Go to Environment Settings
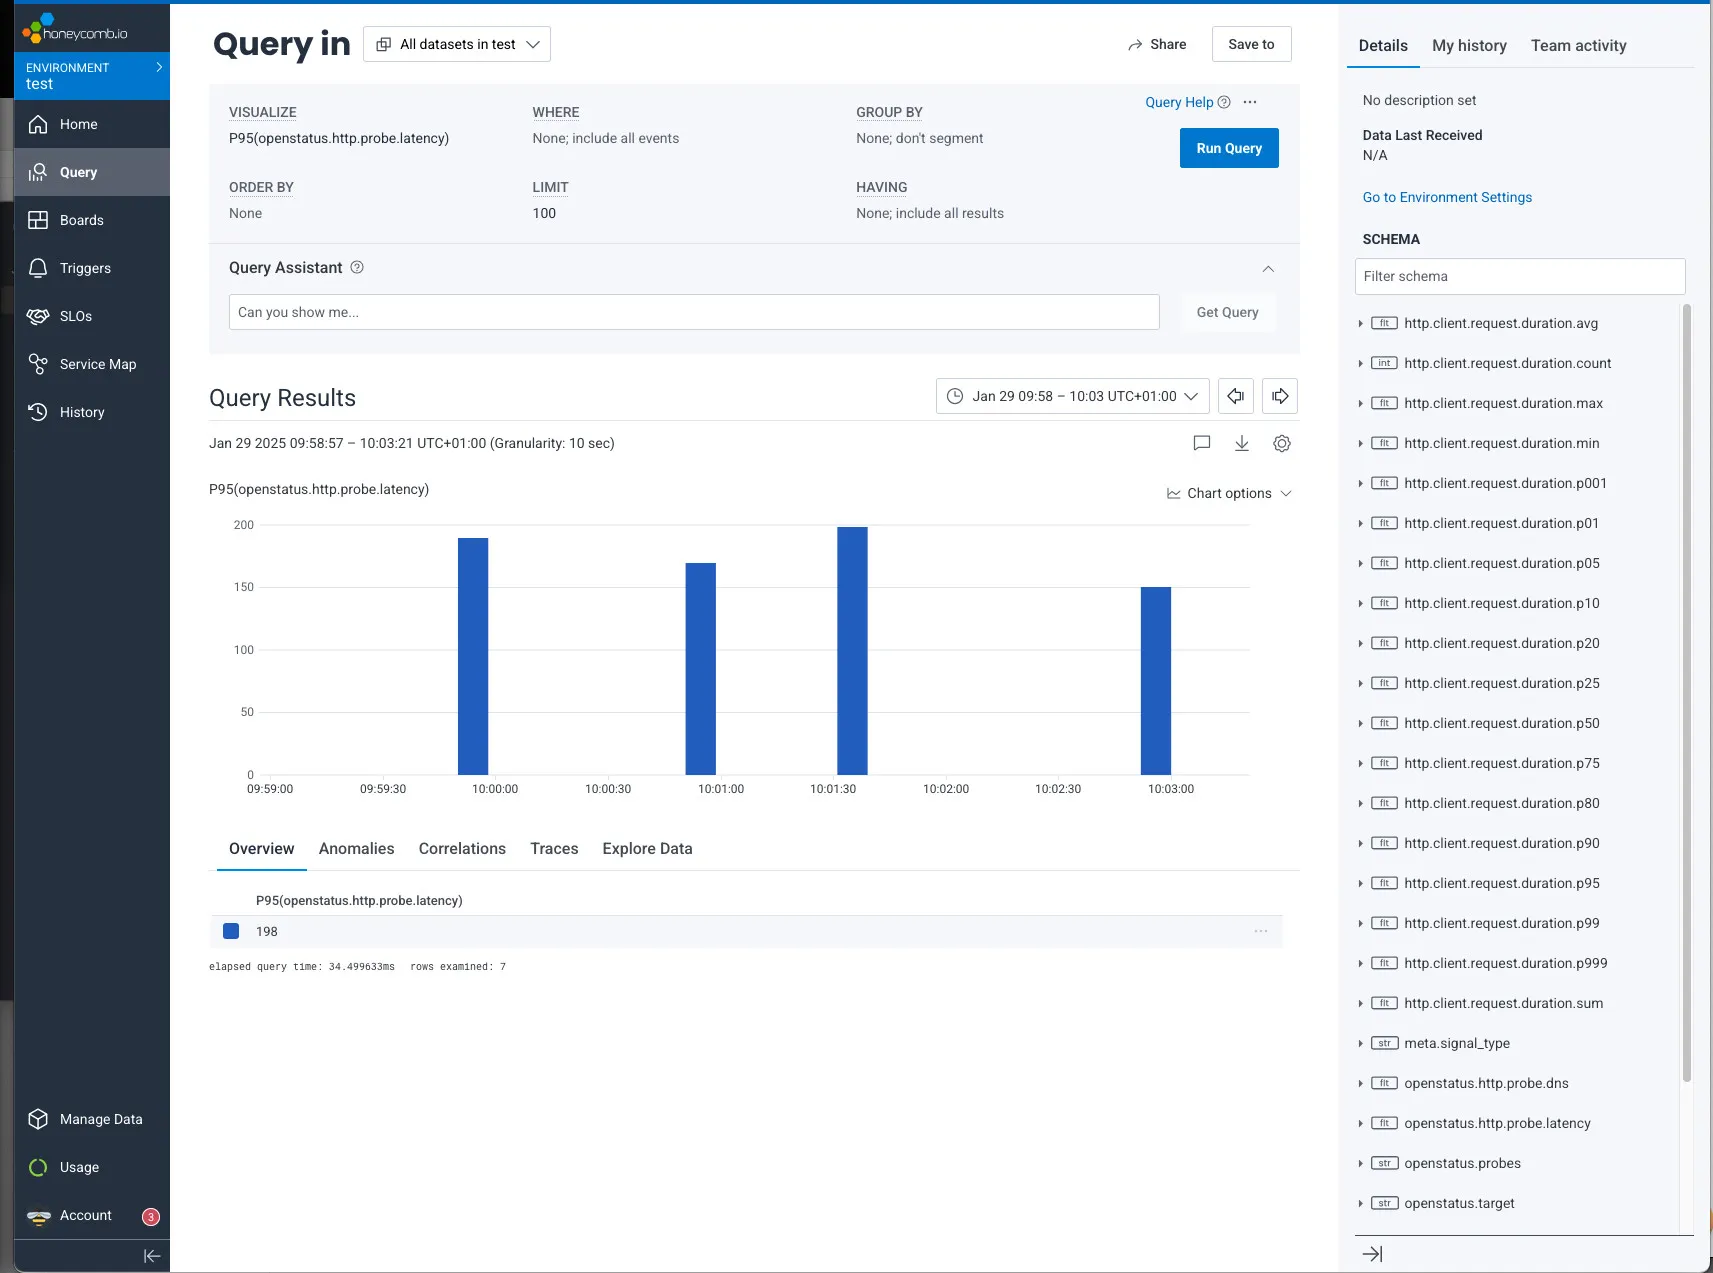The image size is (1713, 1273). (1445, 197)
